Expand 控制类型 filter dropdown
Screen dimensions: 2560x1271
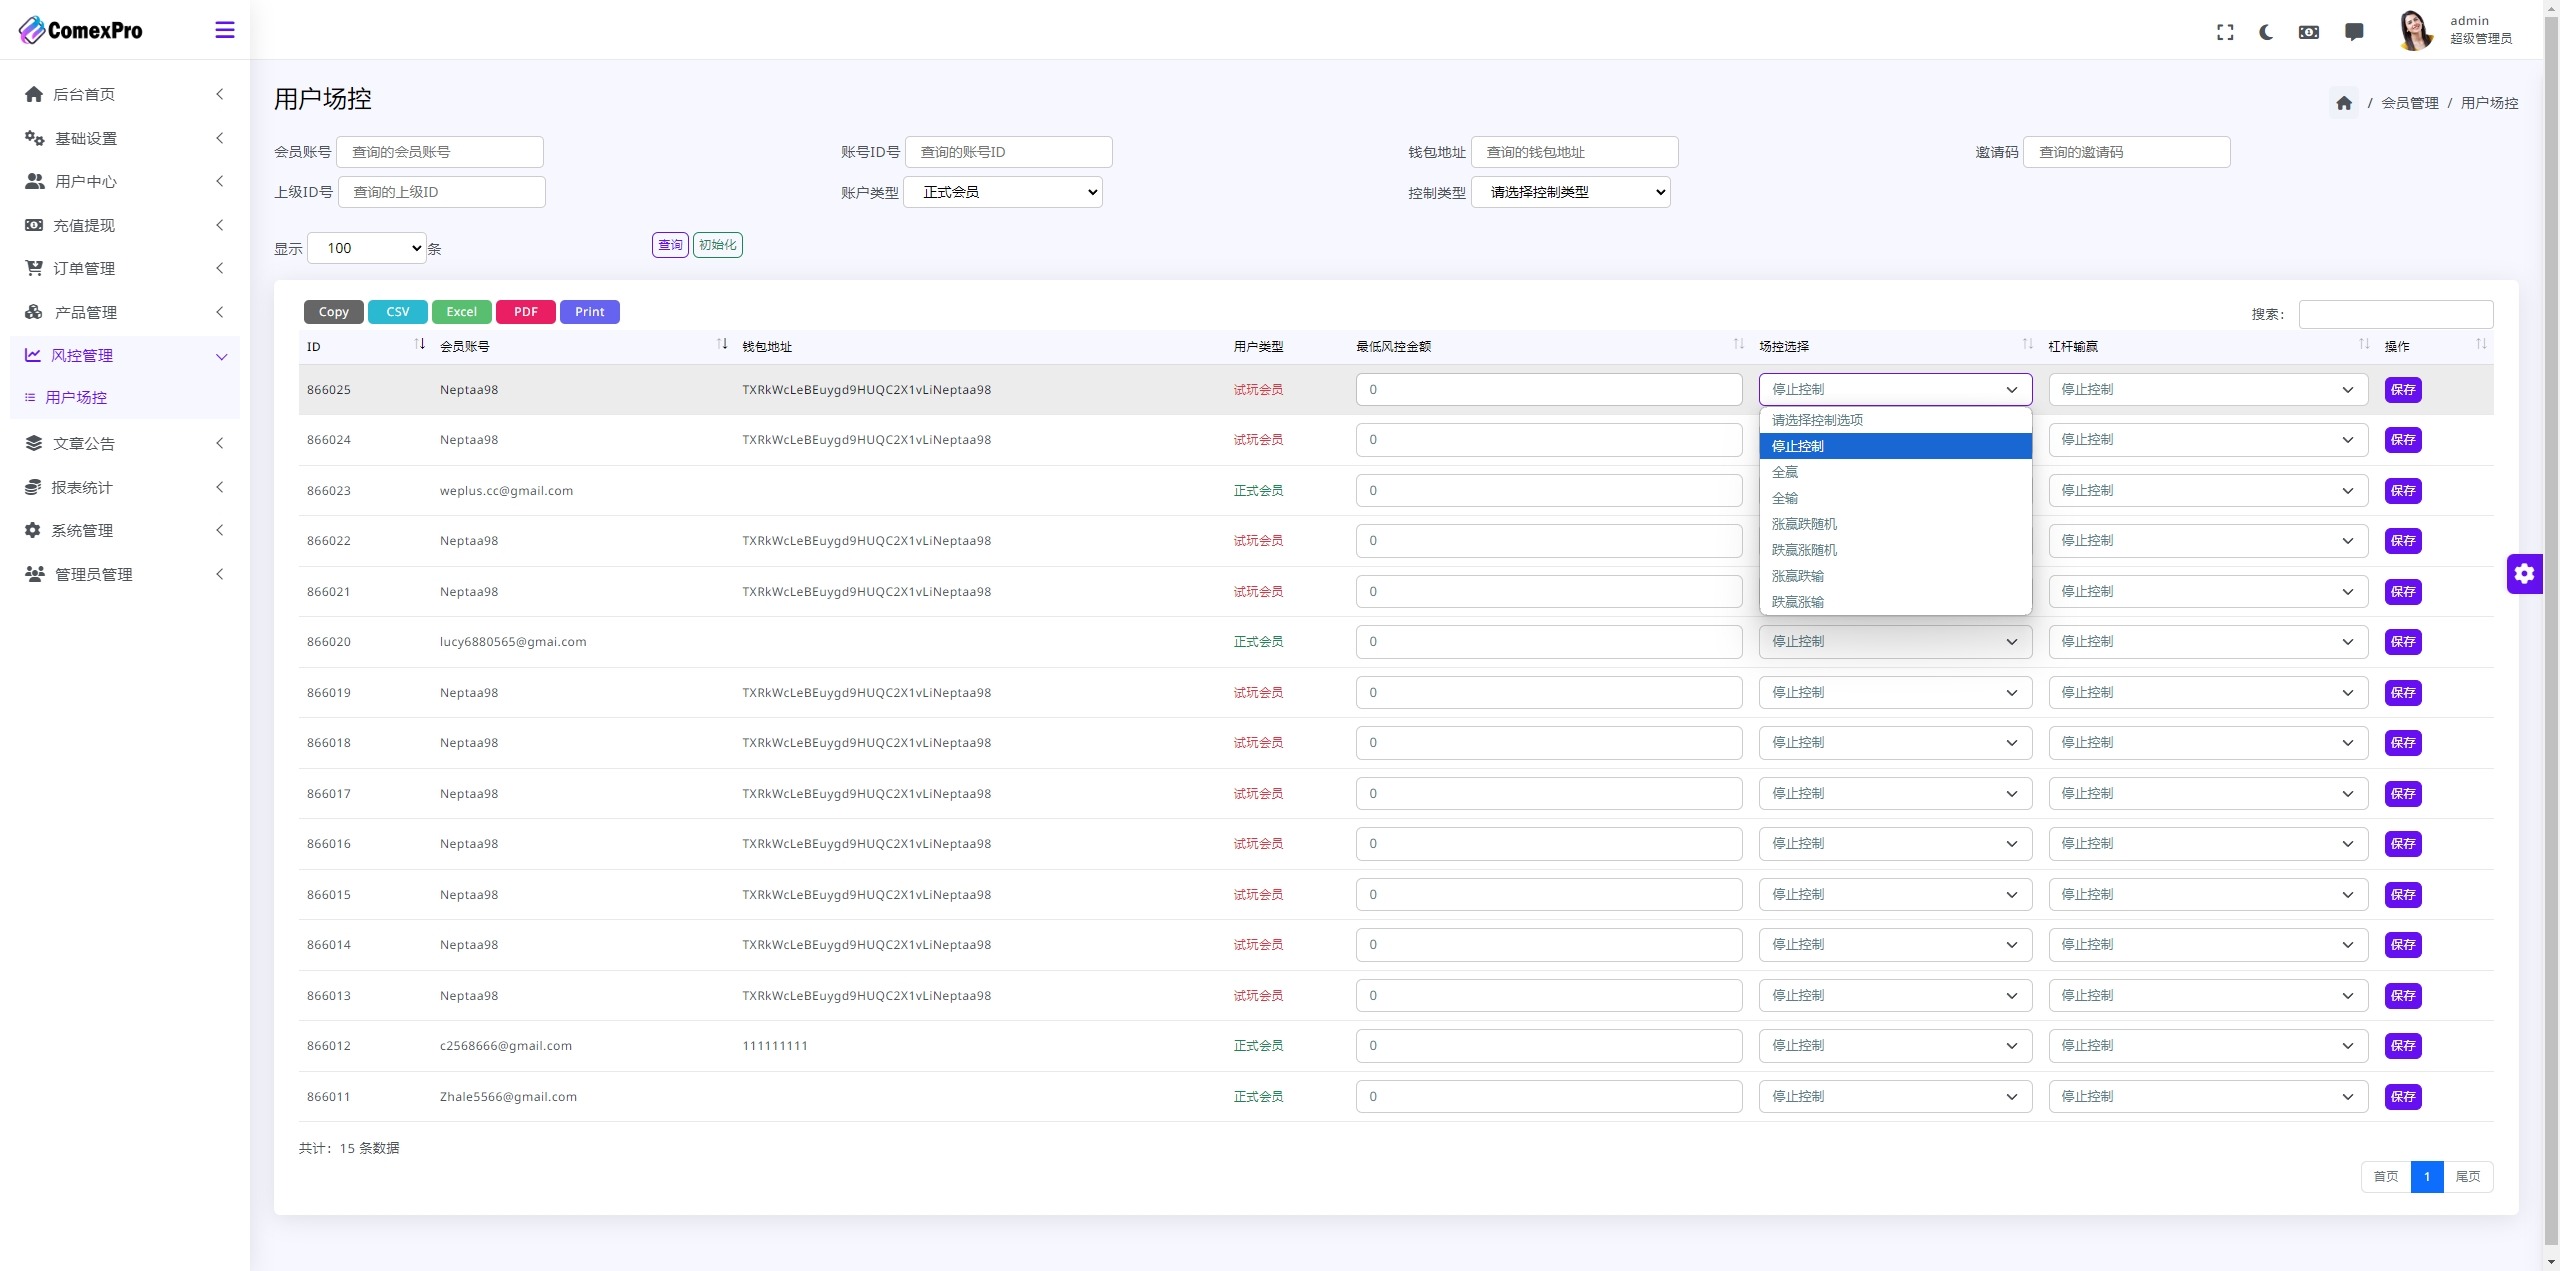(1571, 191)
